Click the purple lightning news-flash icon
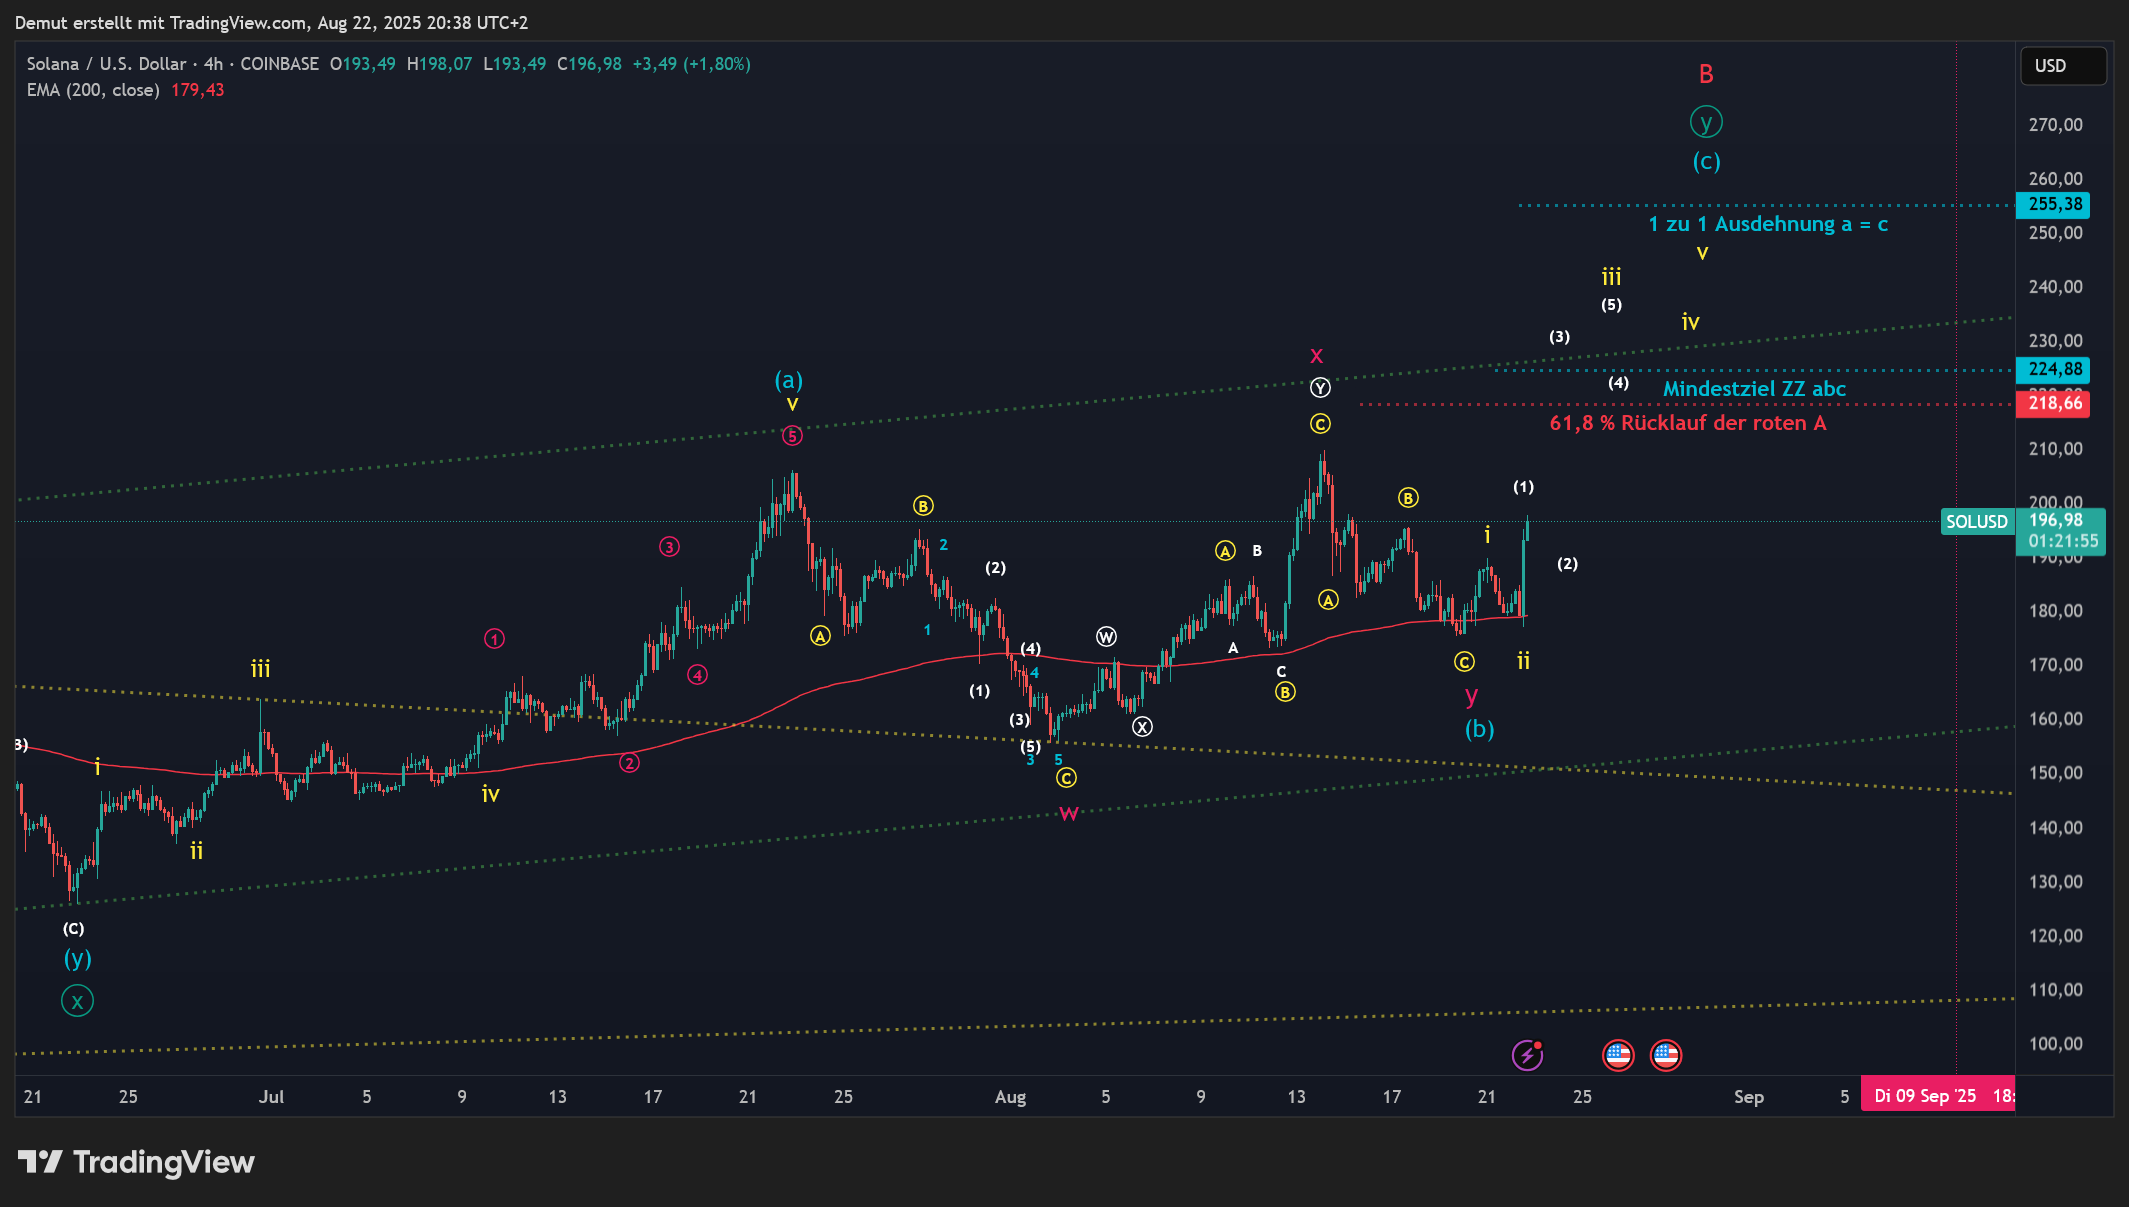 point(1527,1055)
